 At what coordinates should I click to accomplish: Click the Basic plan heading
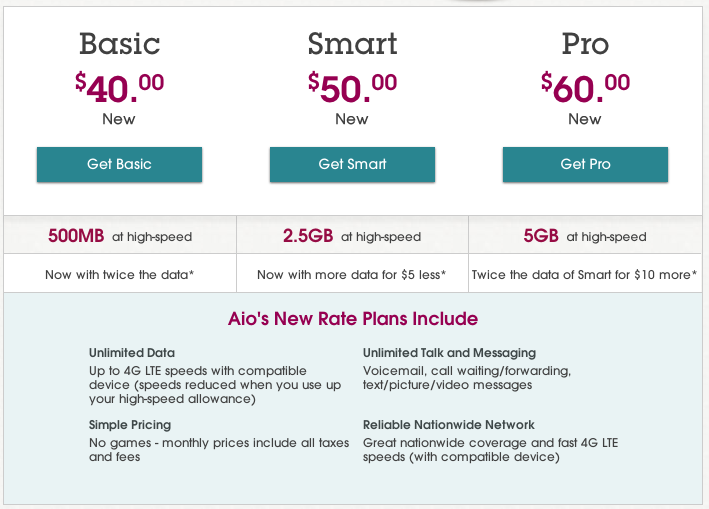point(119,44)
